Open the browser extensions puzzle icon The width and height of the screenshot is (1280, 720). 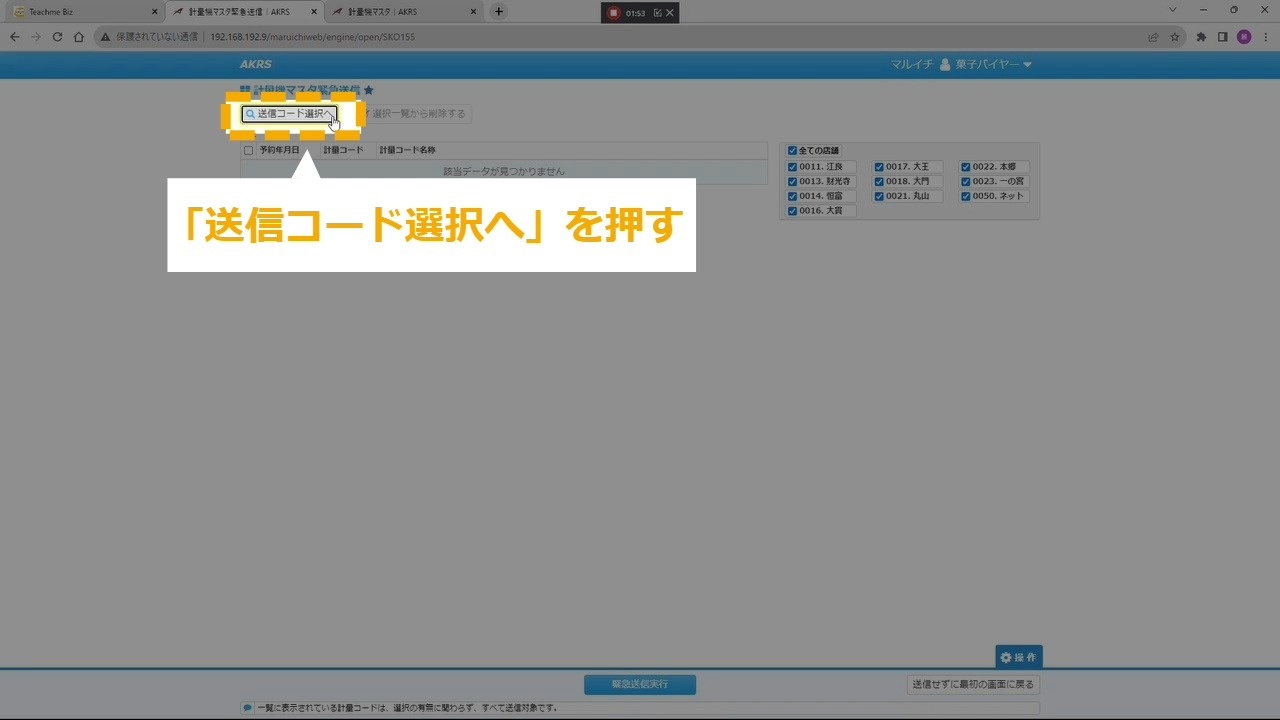[x=1201, y=37]
